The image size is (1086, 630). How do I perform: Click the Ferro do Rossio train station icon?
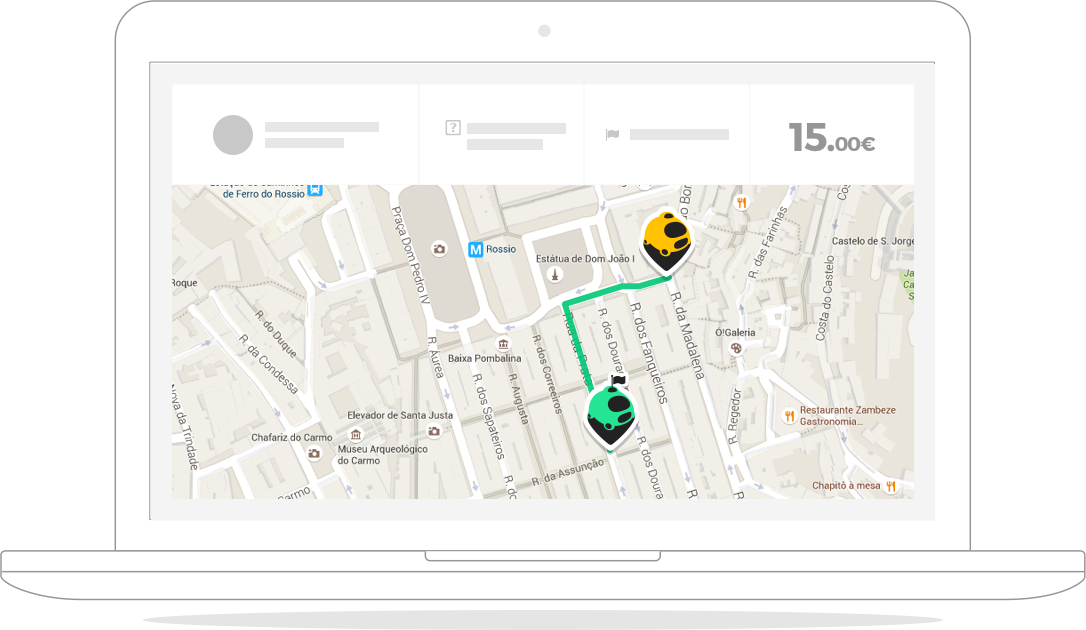(x=315, y=189)
